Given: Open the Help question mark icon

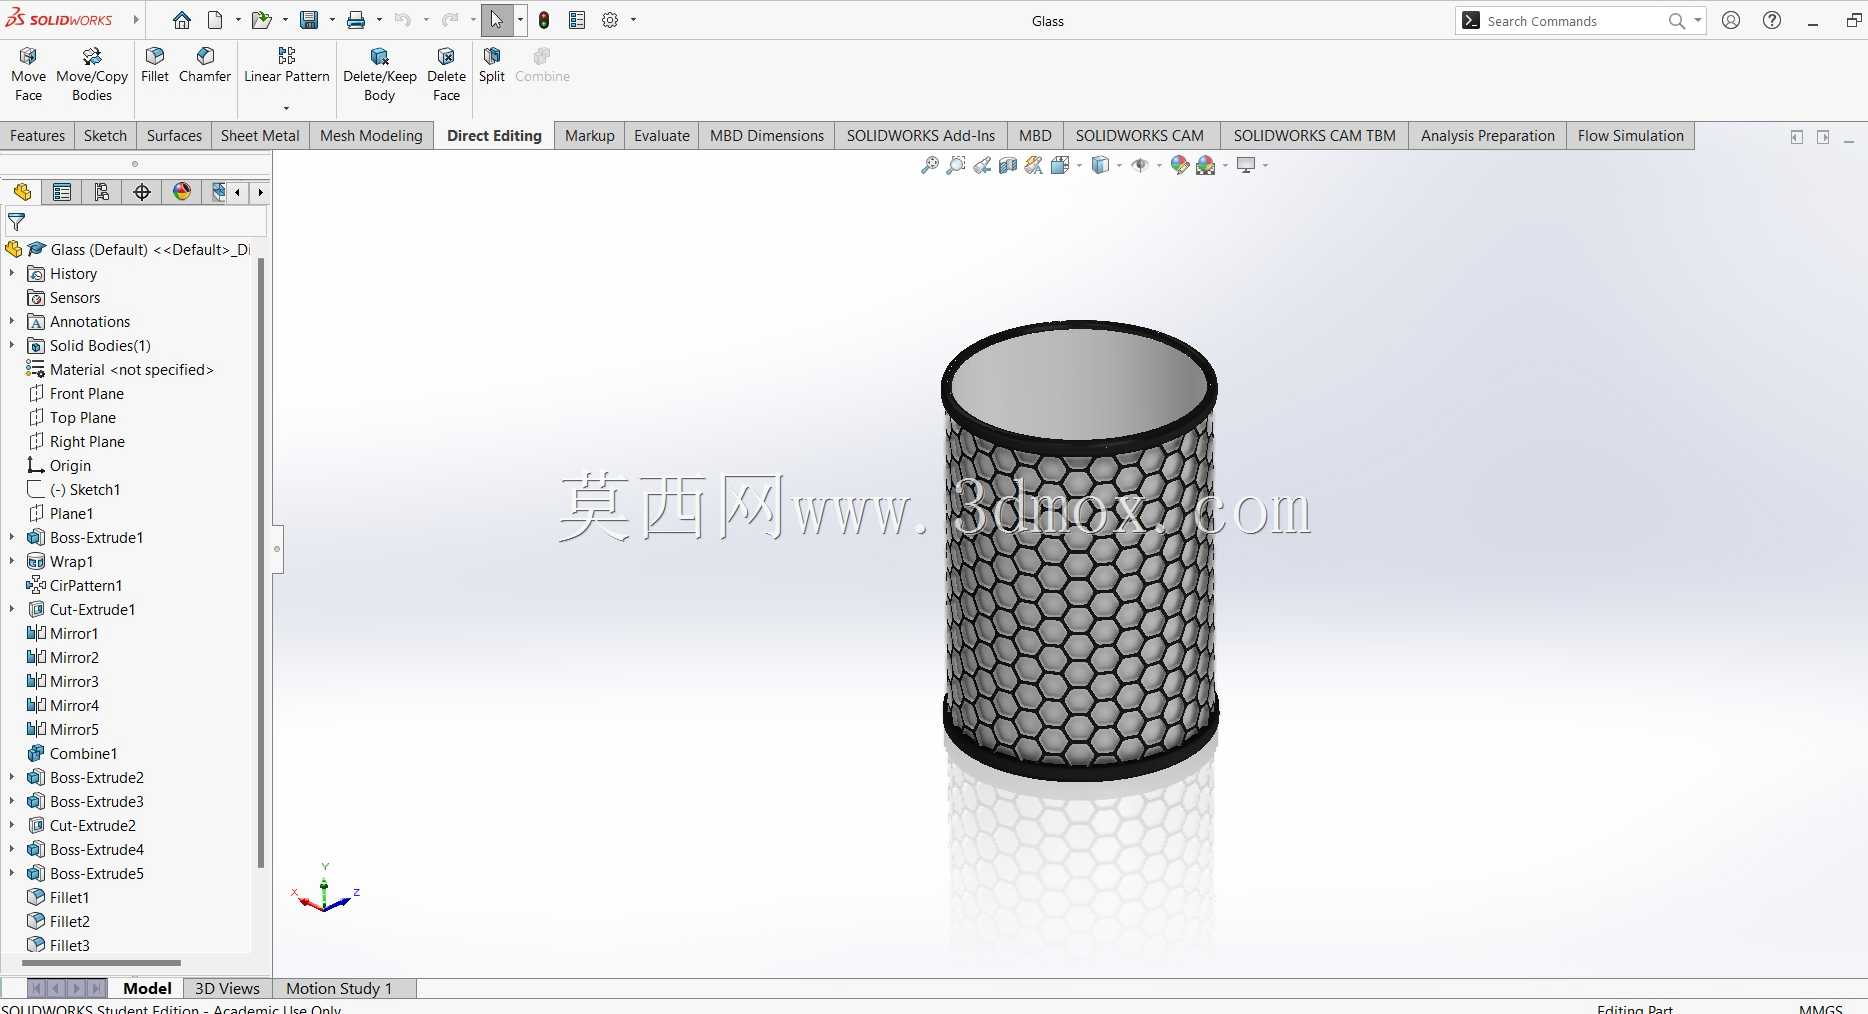Looking at the screenshot, I should 1772,20.
